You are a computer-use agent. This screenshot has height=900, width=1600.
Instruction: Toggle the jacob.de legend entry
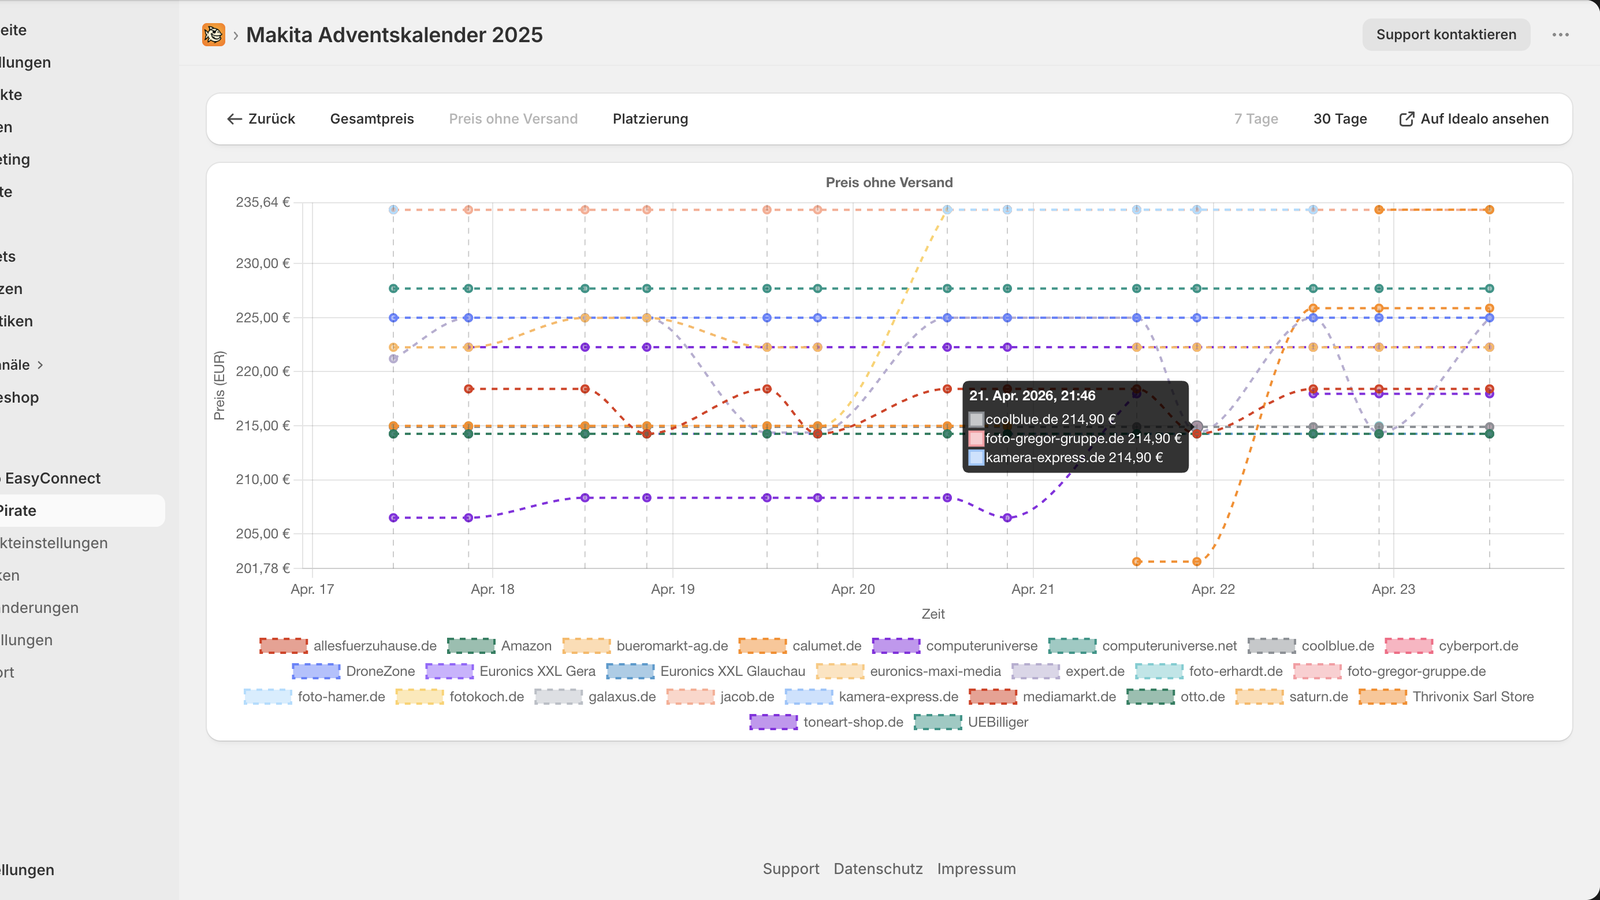point(720,697)
